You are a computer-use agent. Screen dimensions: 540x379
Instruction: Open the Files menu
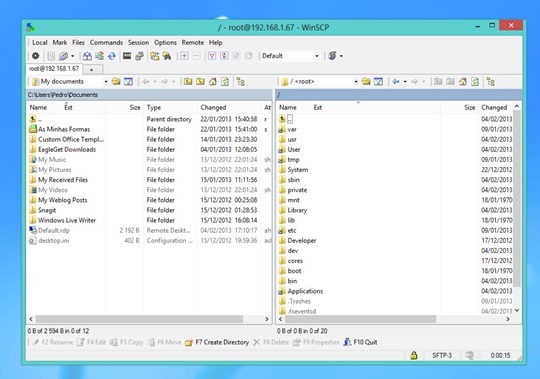tap(78, 42)
